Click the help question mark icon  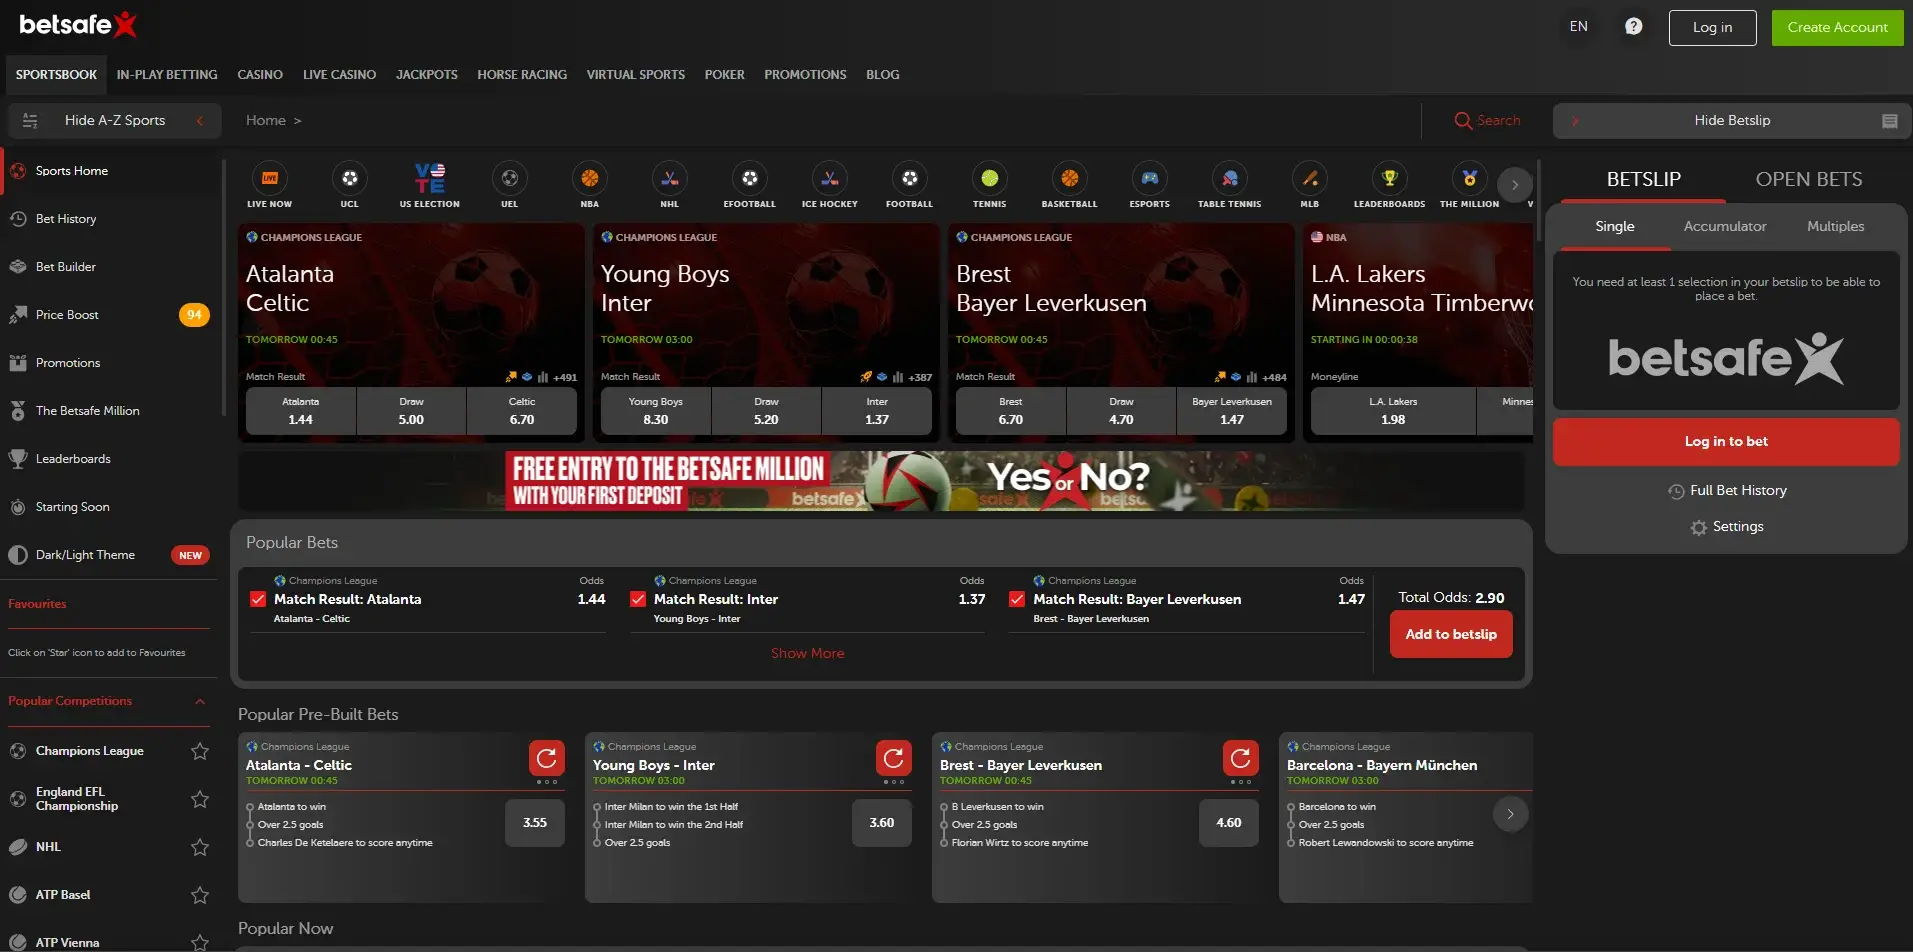(x=1633, y=27)
